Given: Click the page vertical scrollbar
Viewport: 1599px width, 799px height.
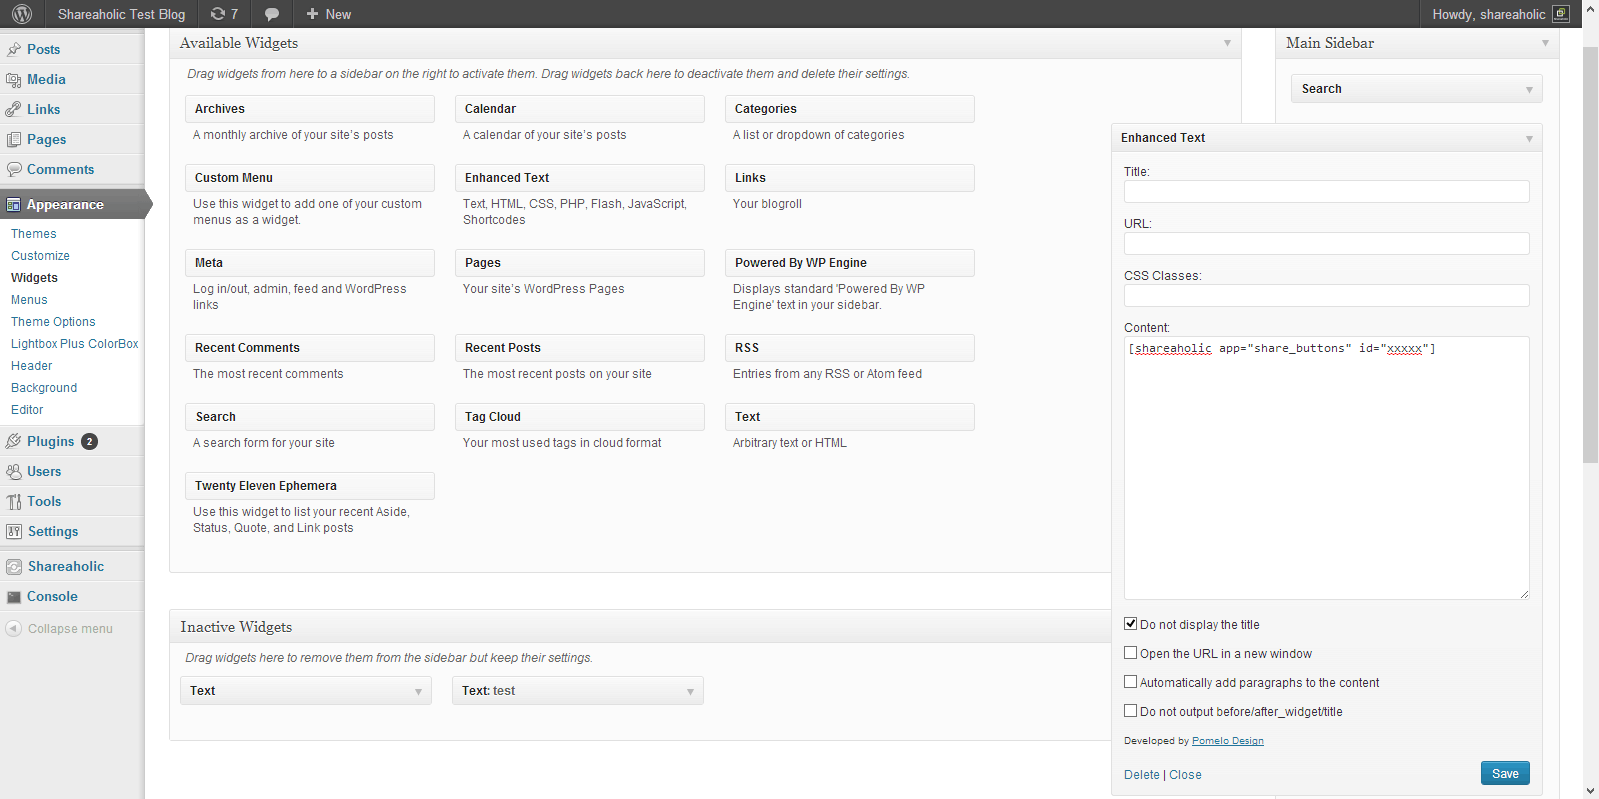Looking at the screenshot, I should [1590, 254].
